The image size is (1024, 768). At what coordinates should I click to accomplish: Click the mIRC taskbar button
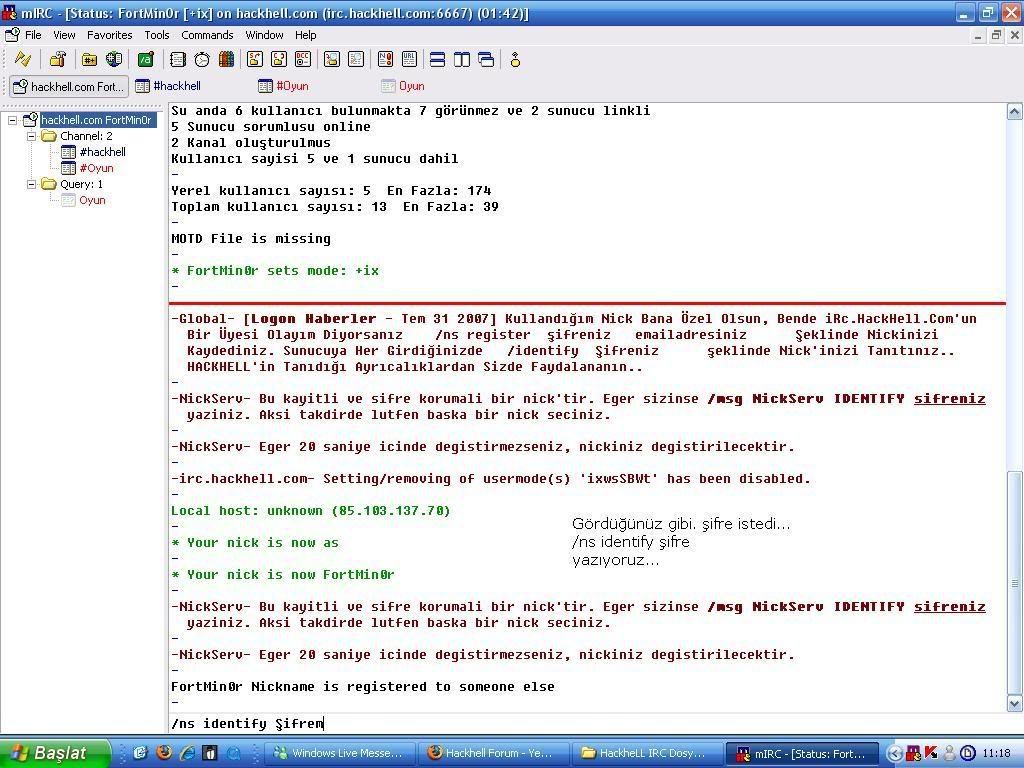pyautogui.click(x=801, y=754)
